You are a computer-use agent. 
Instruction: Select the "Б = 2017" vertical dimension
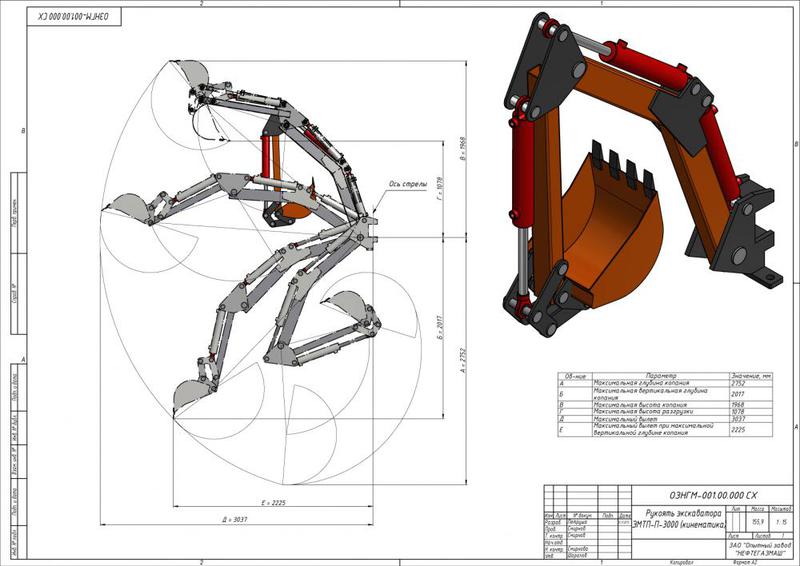coord(441,329)
